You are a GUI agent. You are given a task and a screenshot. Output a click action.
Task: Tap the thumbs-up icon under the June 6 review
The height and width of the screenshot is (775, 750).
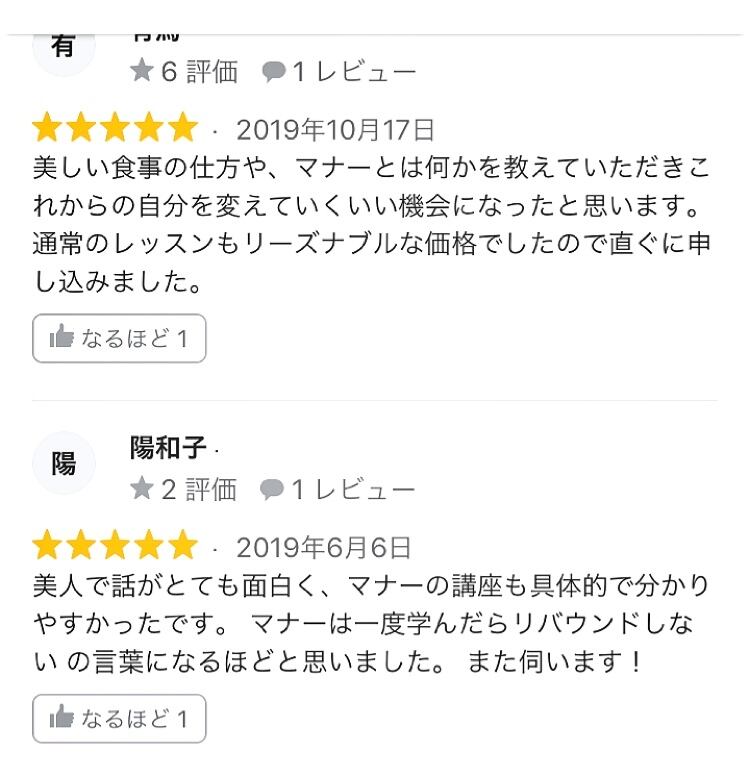pos(62,718)
